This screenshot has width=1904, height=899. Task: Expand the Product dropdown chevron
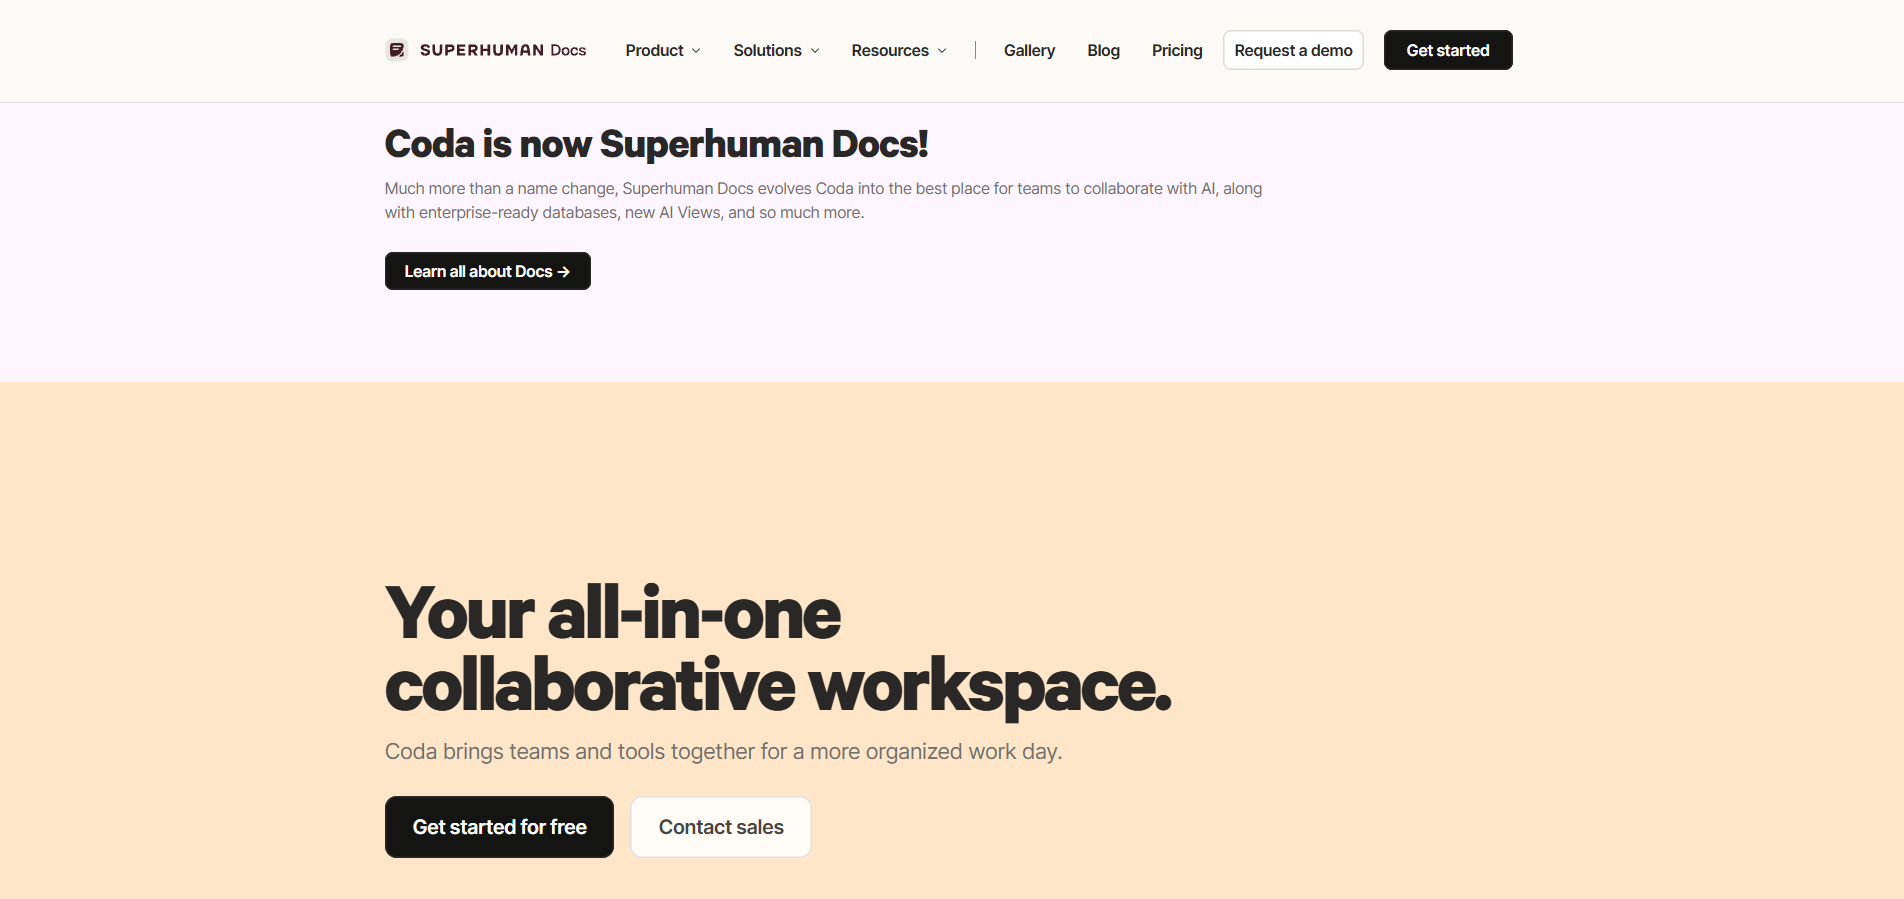[x=696, y=51]
